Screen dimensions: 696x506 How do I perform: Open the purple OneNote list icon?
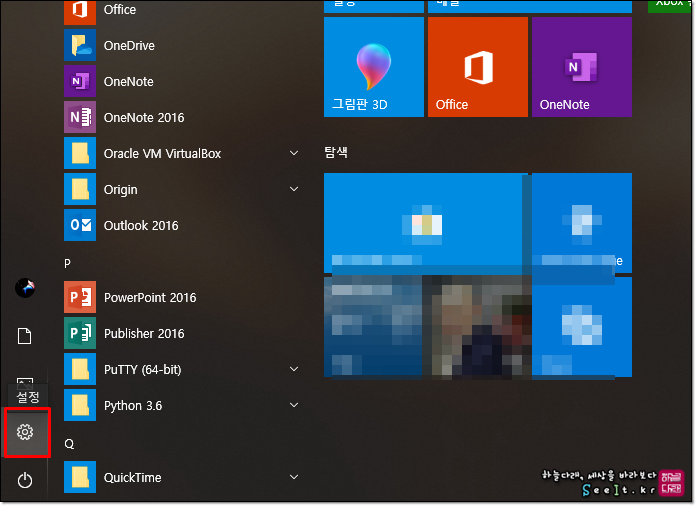80,81
